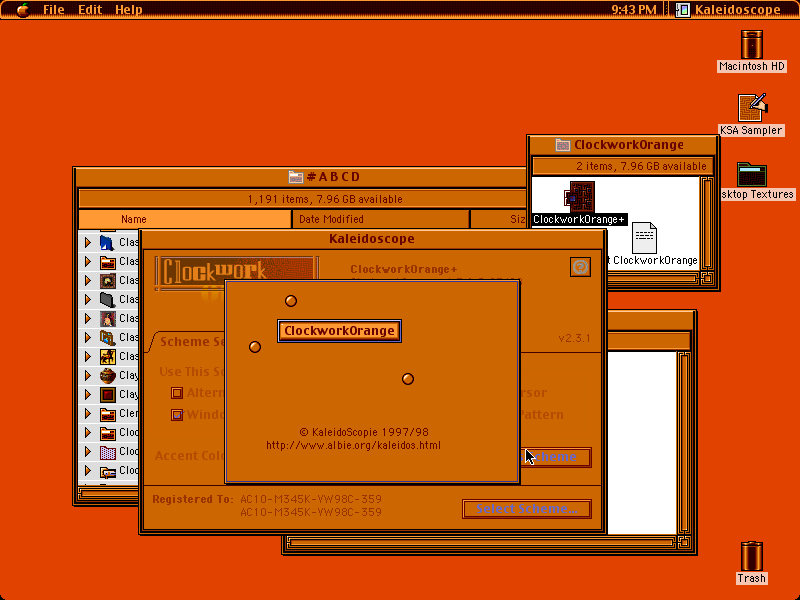Select the yellow horse rider icon in list
Image resolution: width=800 pixels, height=600 pixels.
(107, 356)
